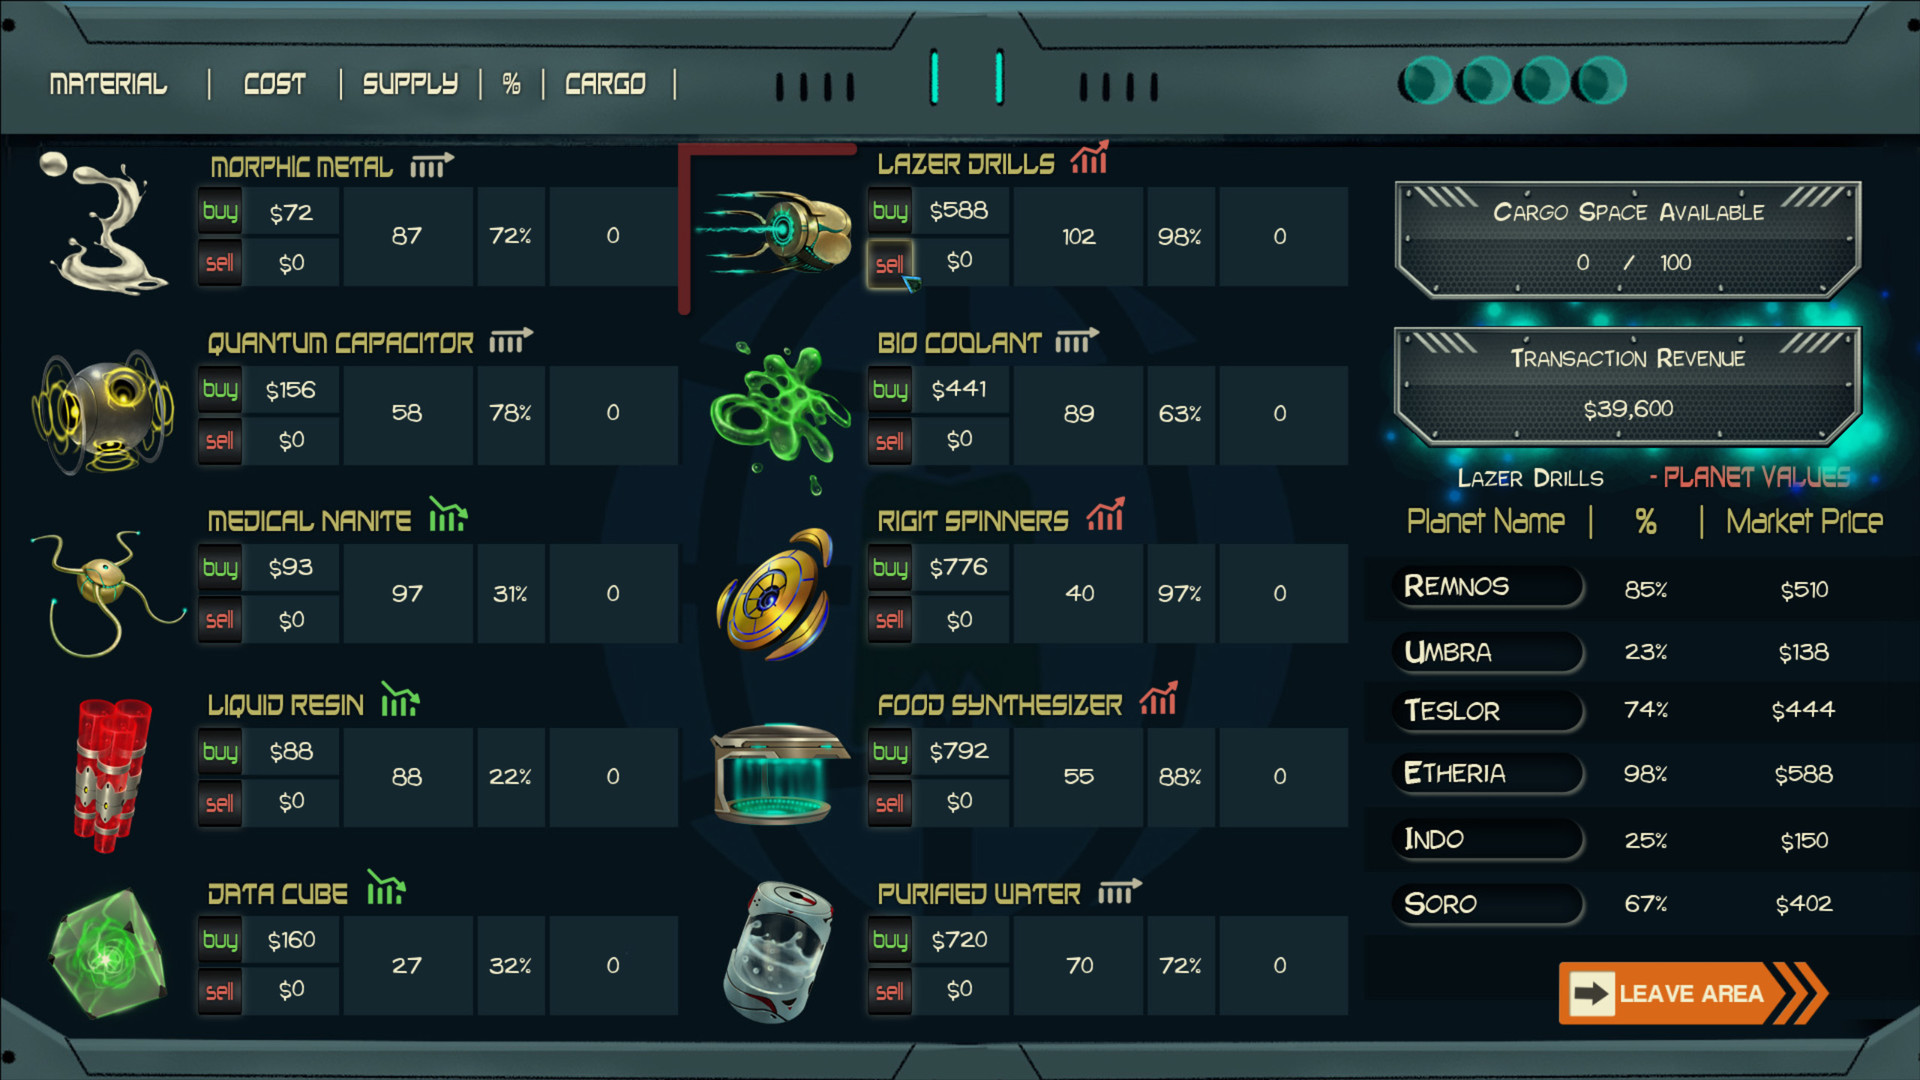Buy Rigit Spinners for $776
This screenshot has width=1920, height=1080.
pos(889,567)
